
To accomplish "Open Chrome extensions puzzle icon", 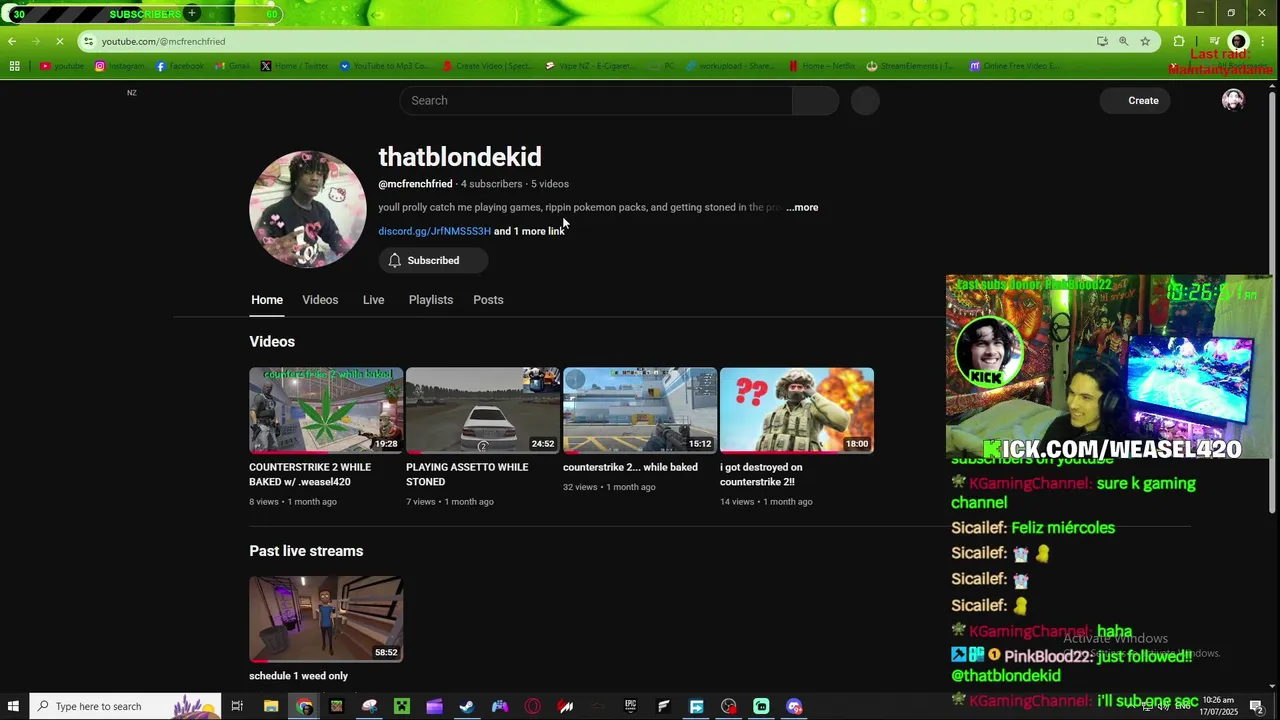I will pos(1179,41).
